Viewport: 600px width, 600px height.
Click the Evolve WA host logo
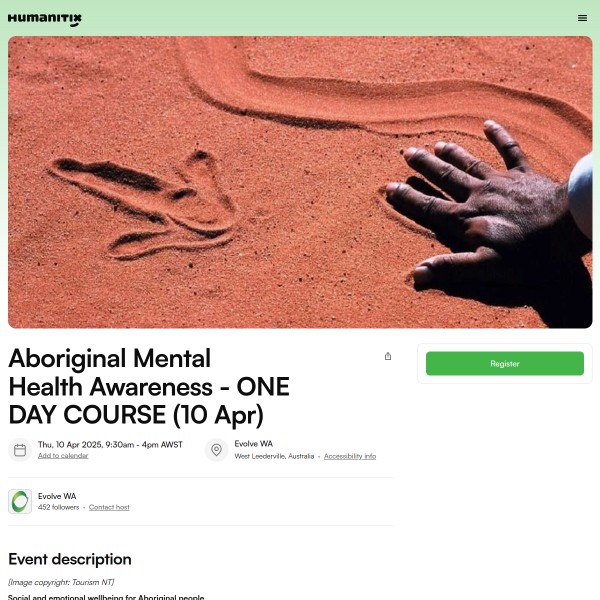[x=20, y=501]
